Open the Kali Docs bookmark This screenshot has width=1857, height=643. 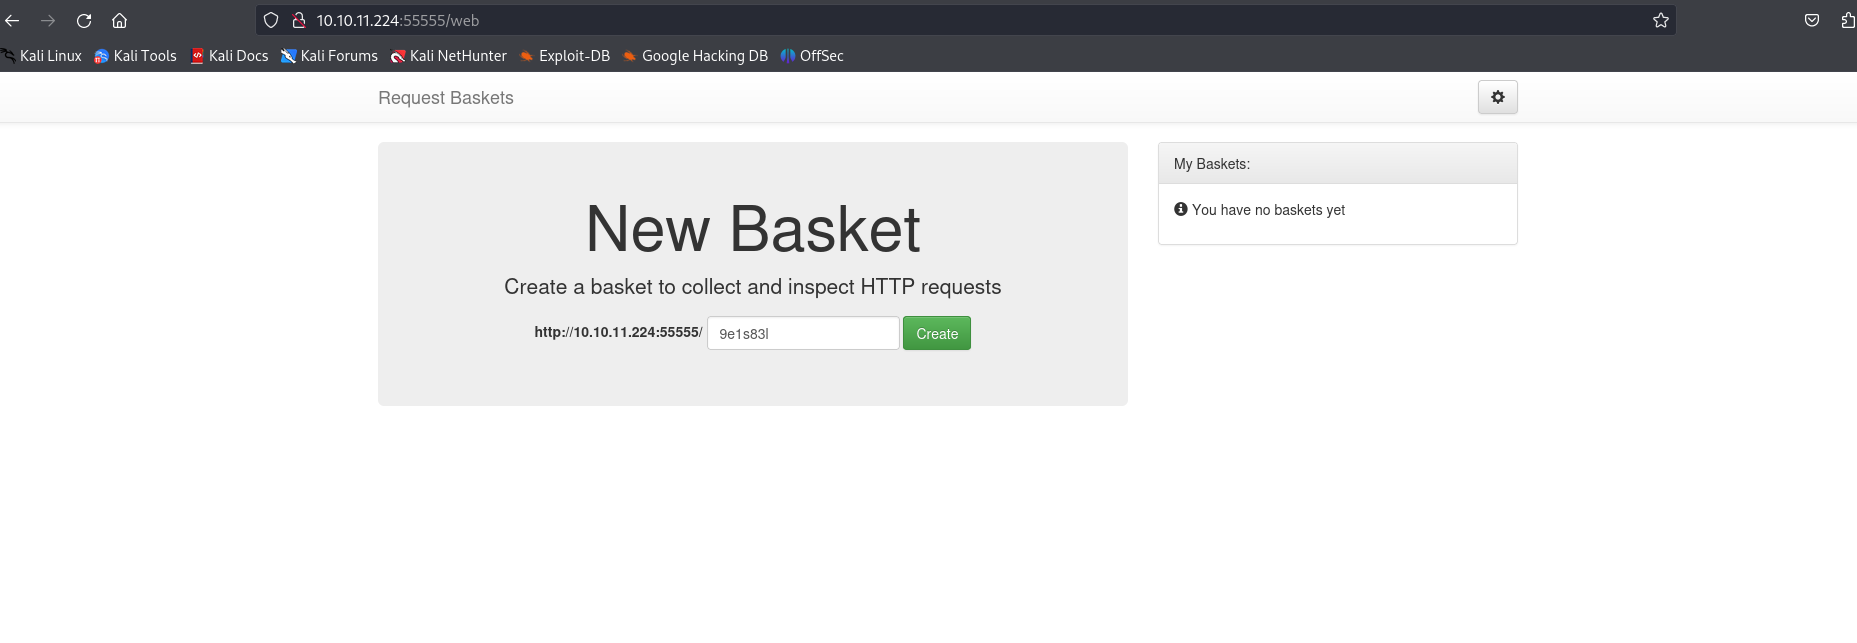(x=229, y=56)
